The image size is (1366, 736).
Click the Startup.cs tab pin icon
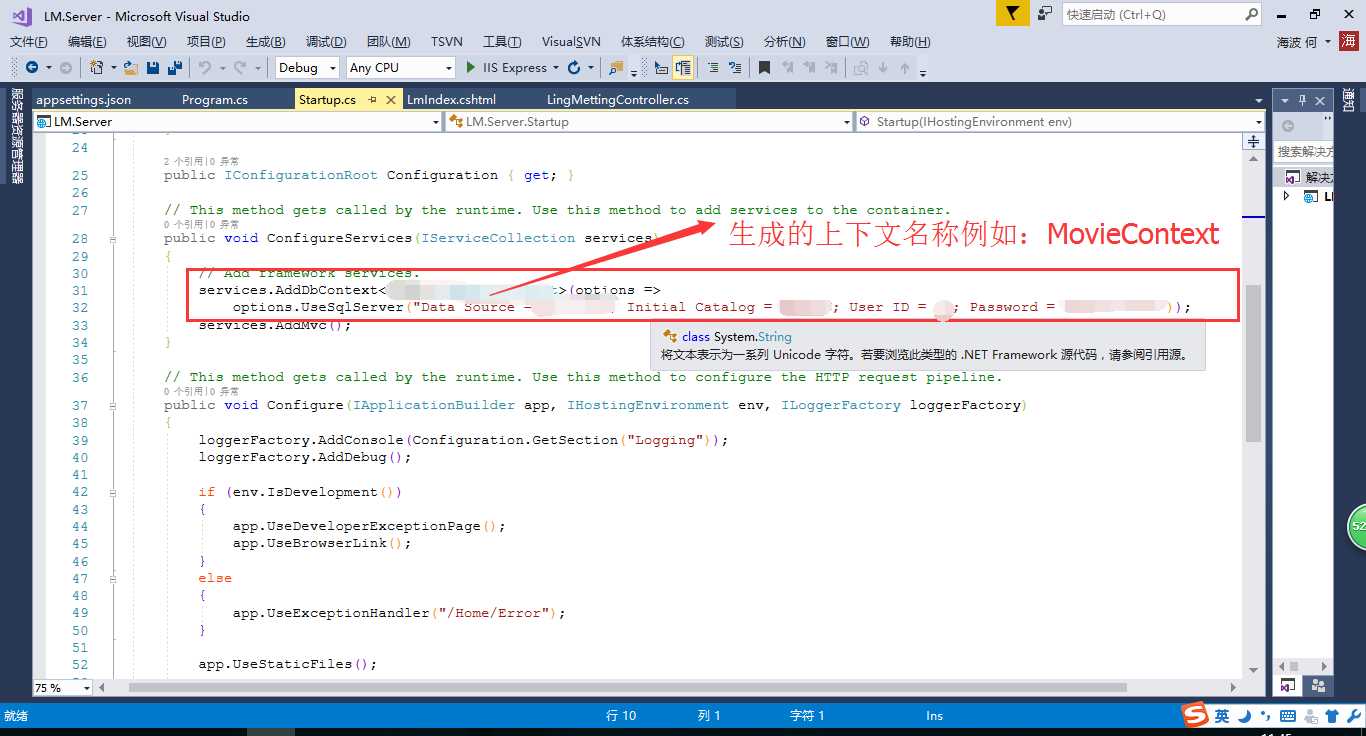click(x=372, y=100)
